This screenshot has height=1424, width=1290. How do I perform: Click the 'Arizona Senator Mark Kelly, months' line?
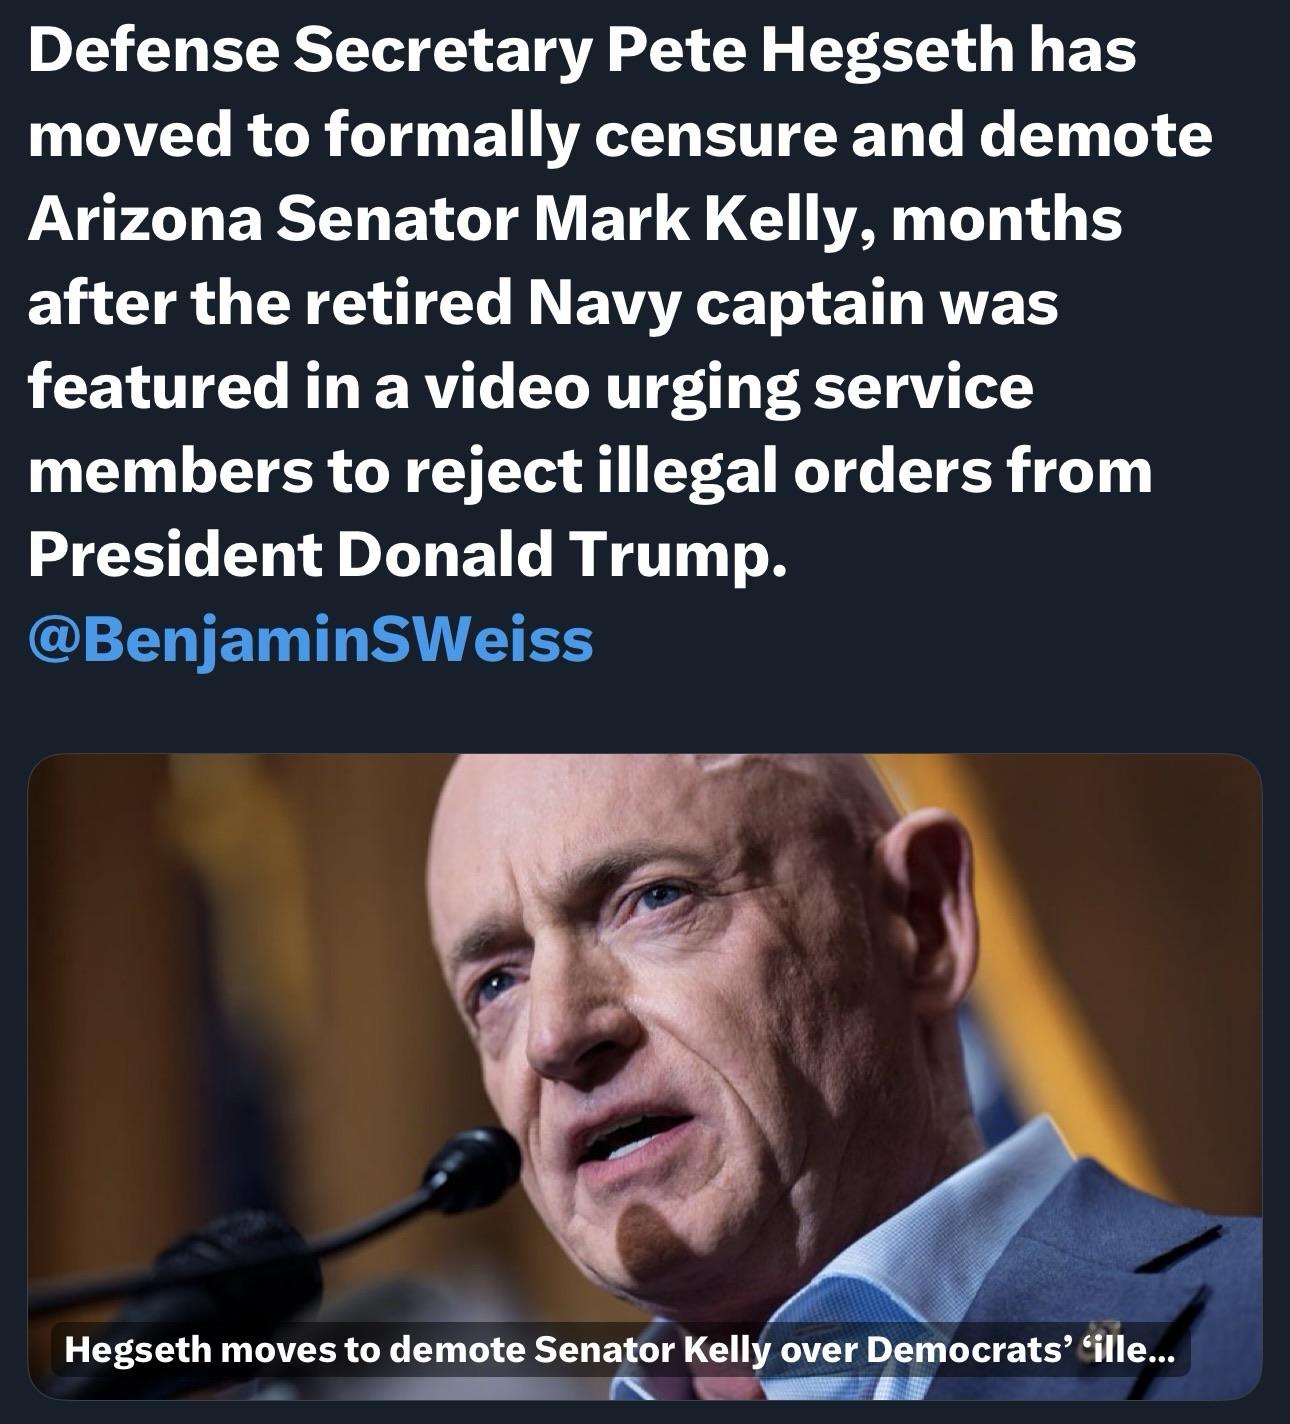575,220
